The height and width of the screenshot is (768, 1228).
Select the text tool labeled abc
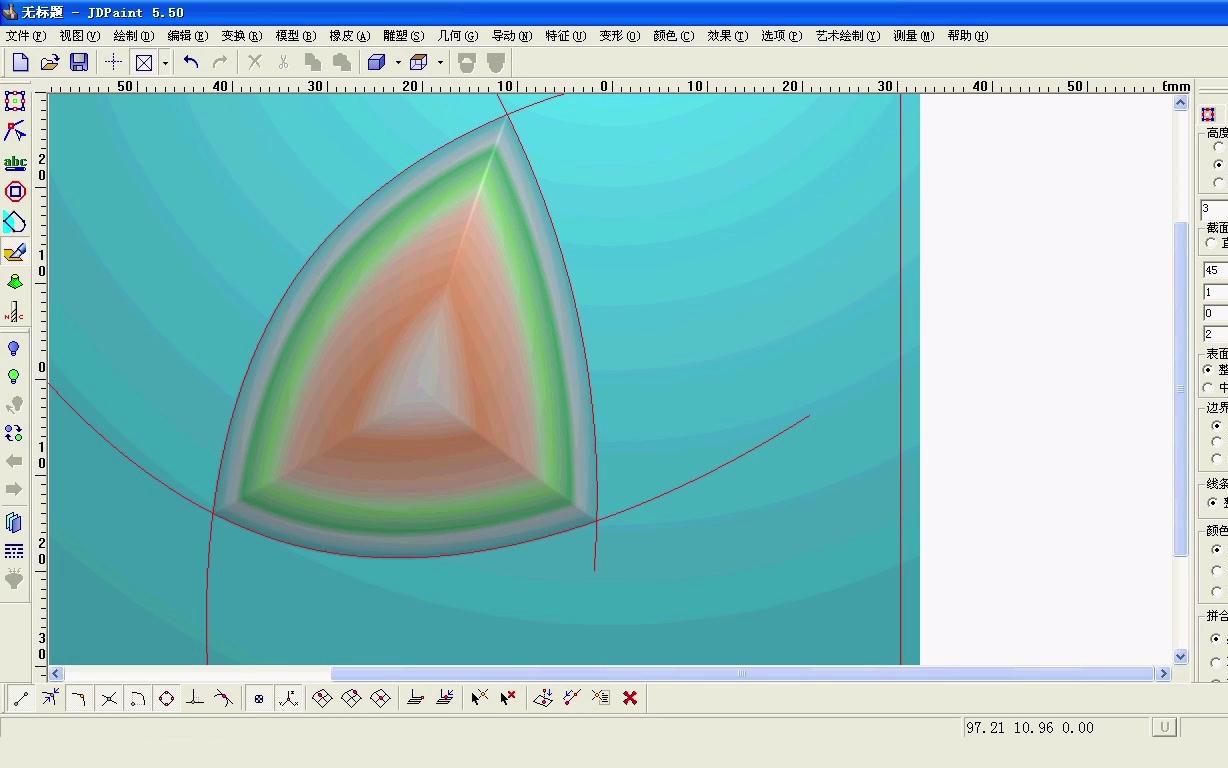point(15,162)
